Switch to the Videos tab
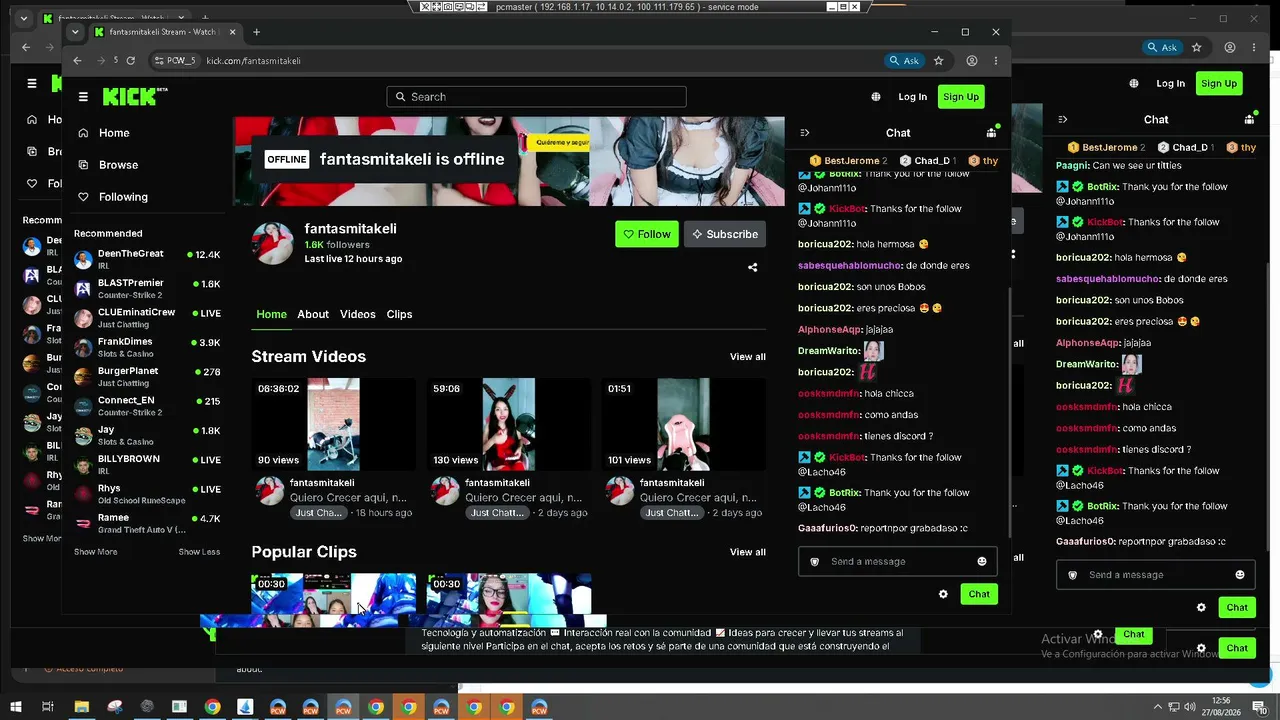This screenshot has height=720, width=1280. pyautogui.click(x=358, y=314)
